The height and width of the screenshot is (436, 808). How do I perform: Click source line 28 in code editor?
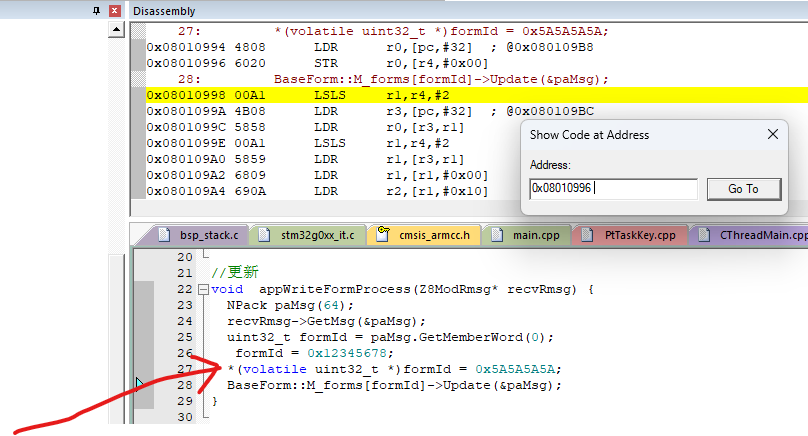(394, 385)
